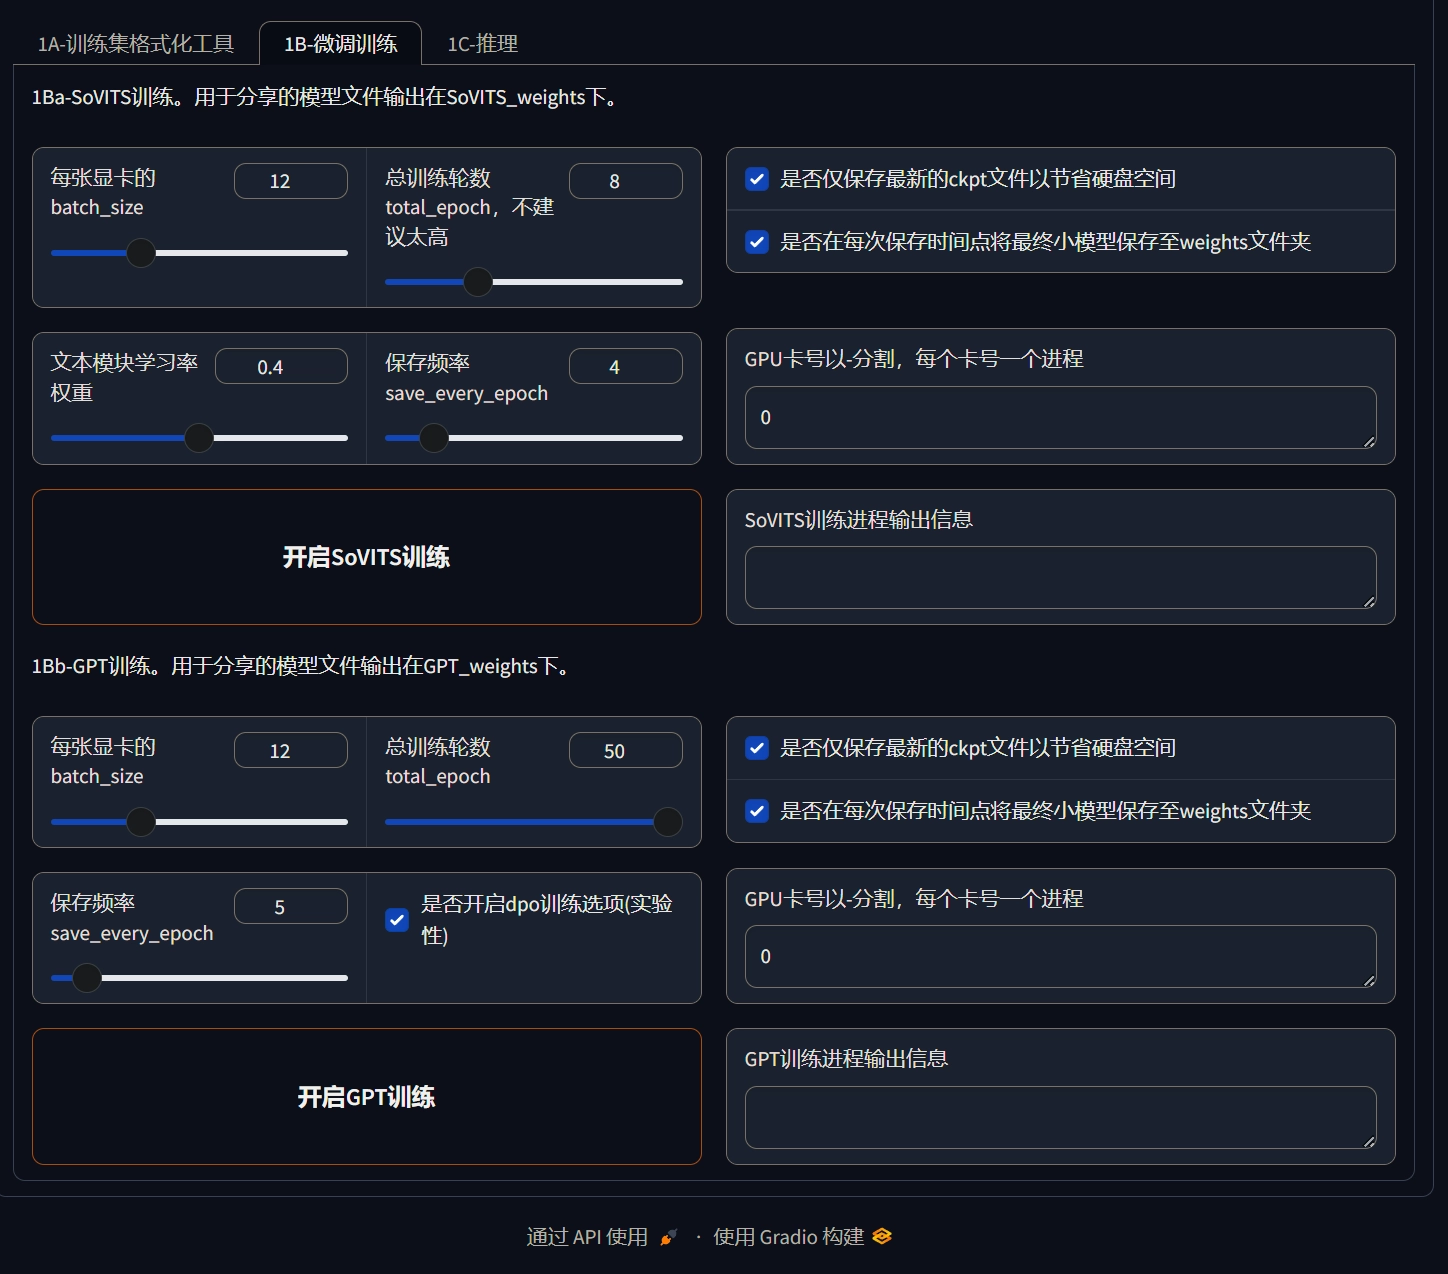
Task: Start training with 开启SoVITS训练 button
Action: pyautogui.click(x=366, y=557)
